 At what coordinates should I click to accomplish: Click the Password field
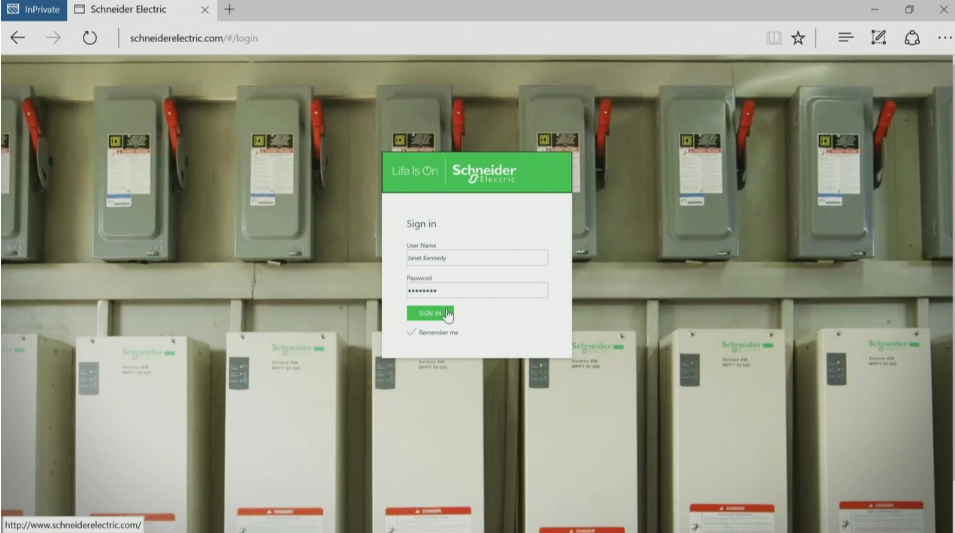pyautogui.click(x=477, y=291)
